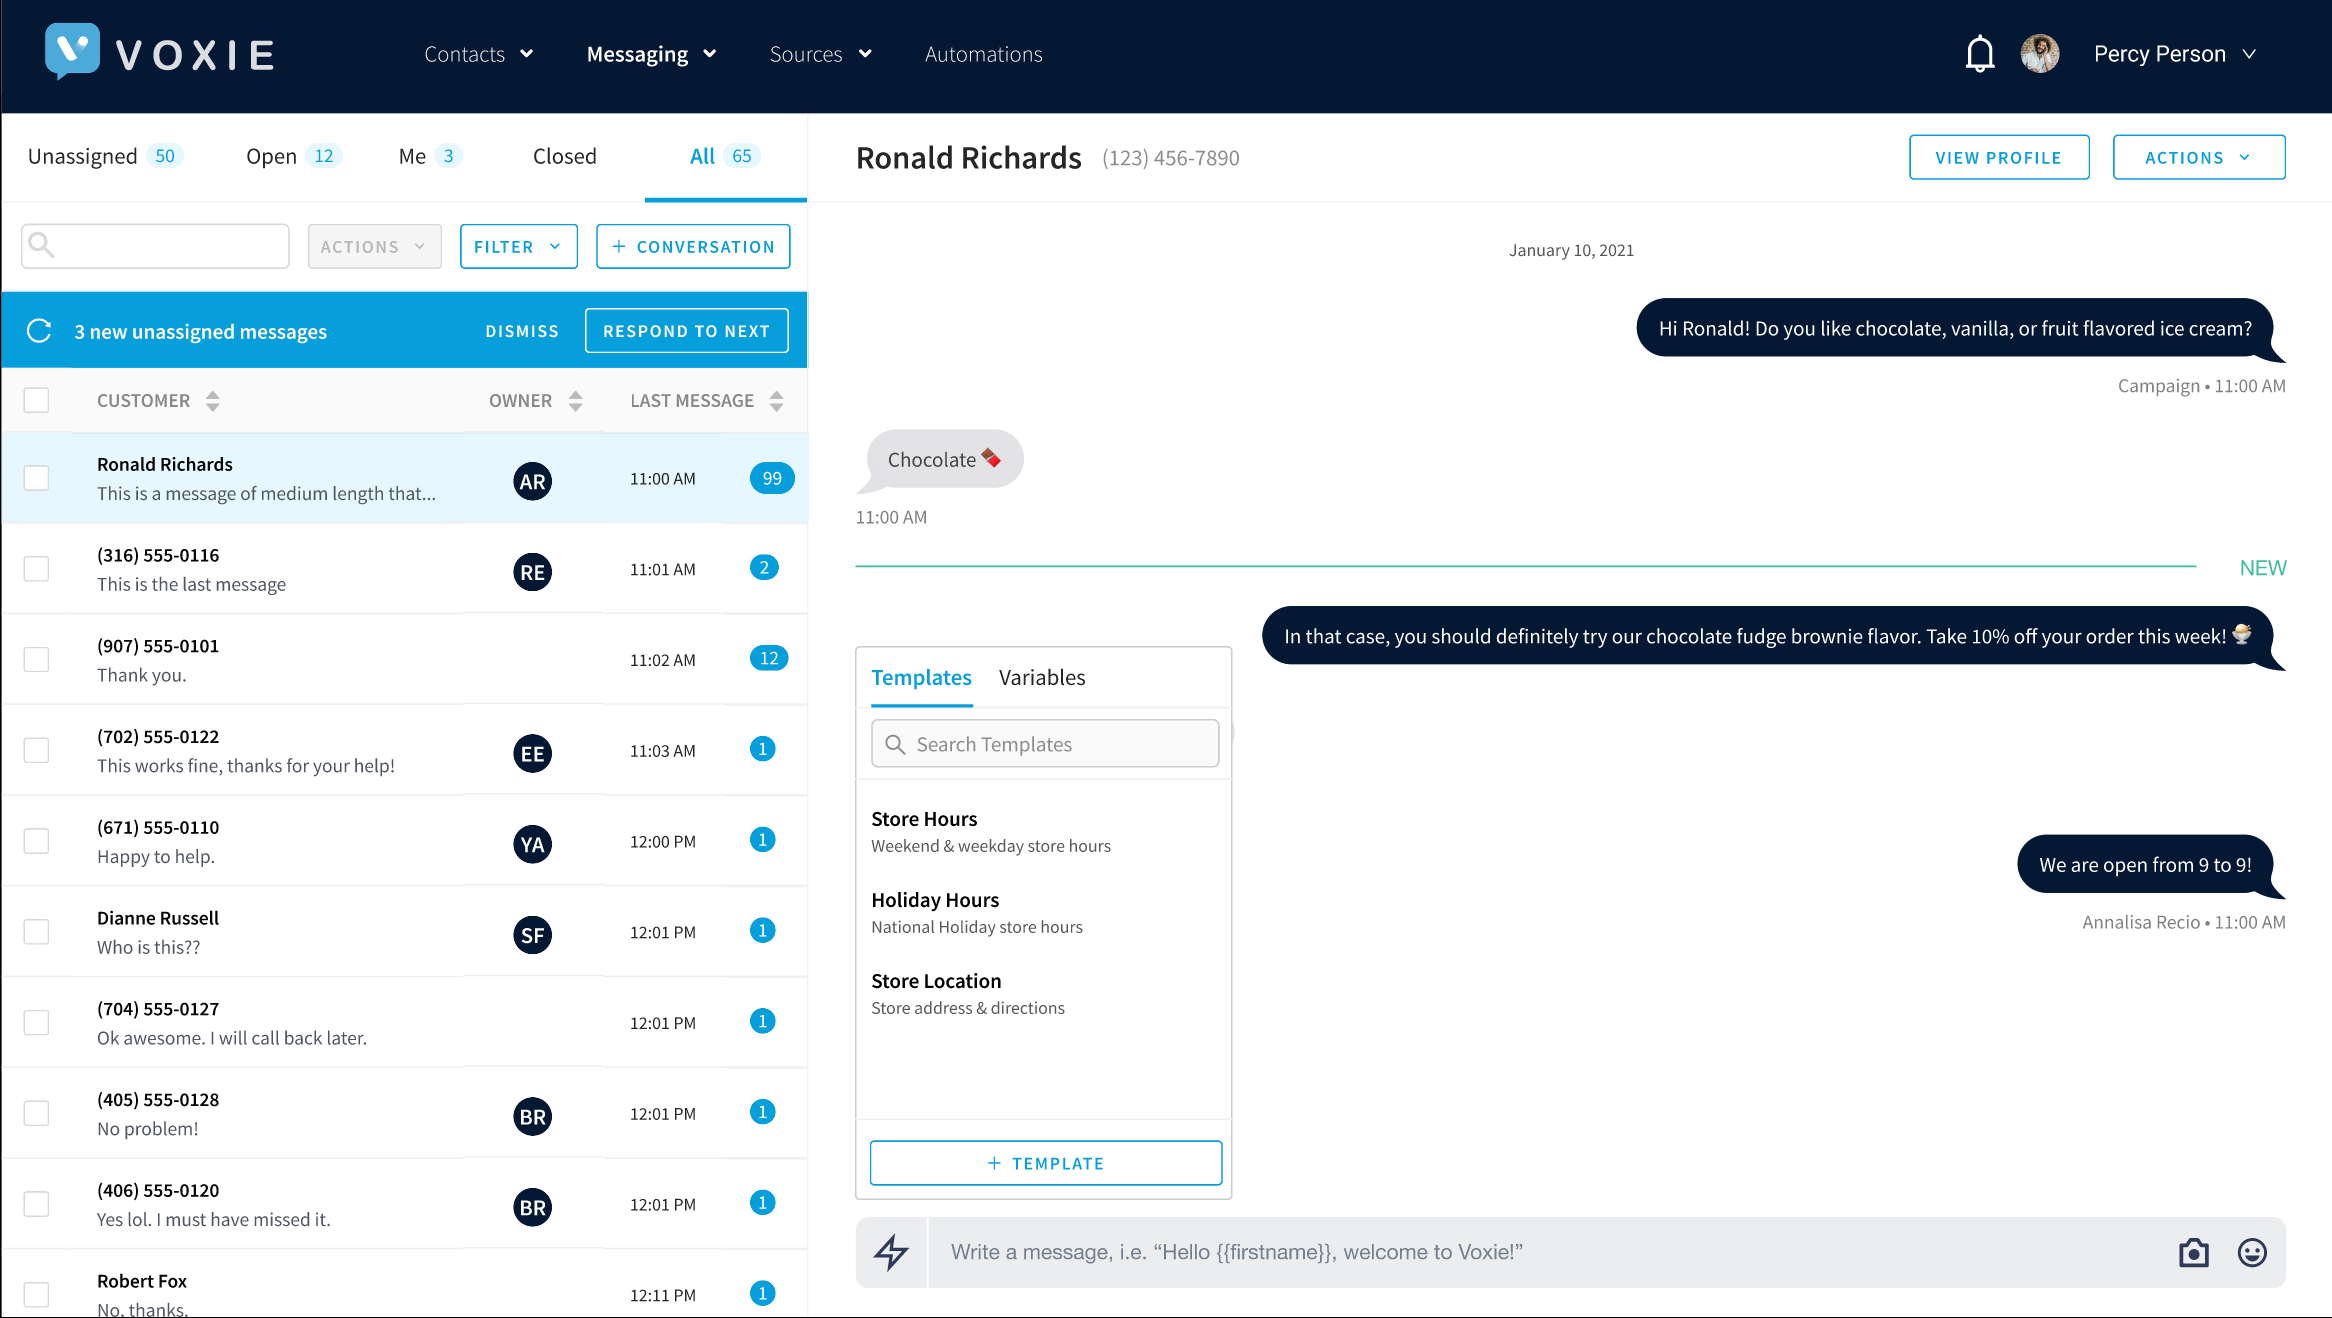Attach a photo with the camera icon

[2193, 1252]
